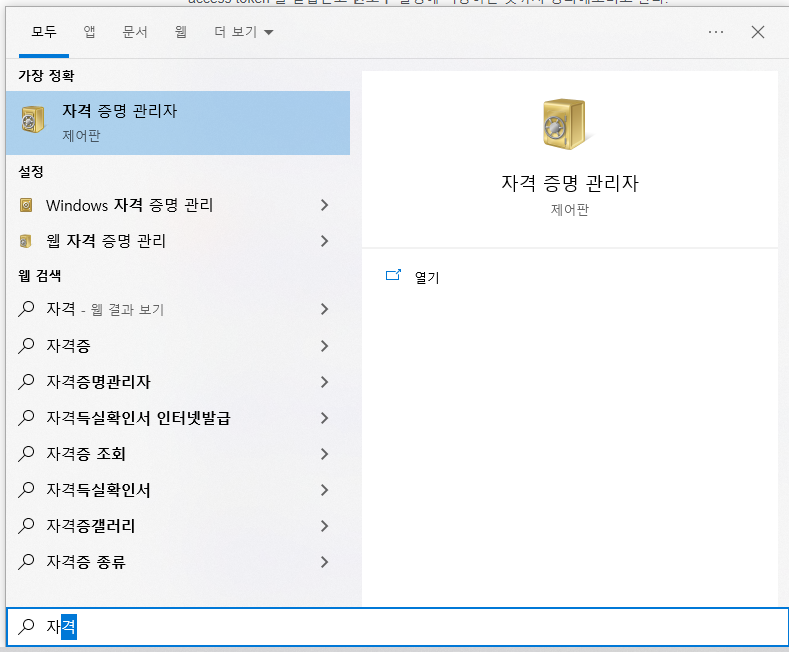Select the 자격증명관리자 web suggestion

(178, 382)
